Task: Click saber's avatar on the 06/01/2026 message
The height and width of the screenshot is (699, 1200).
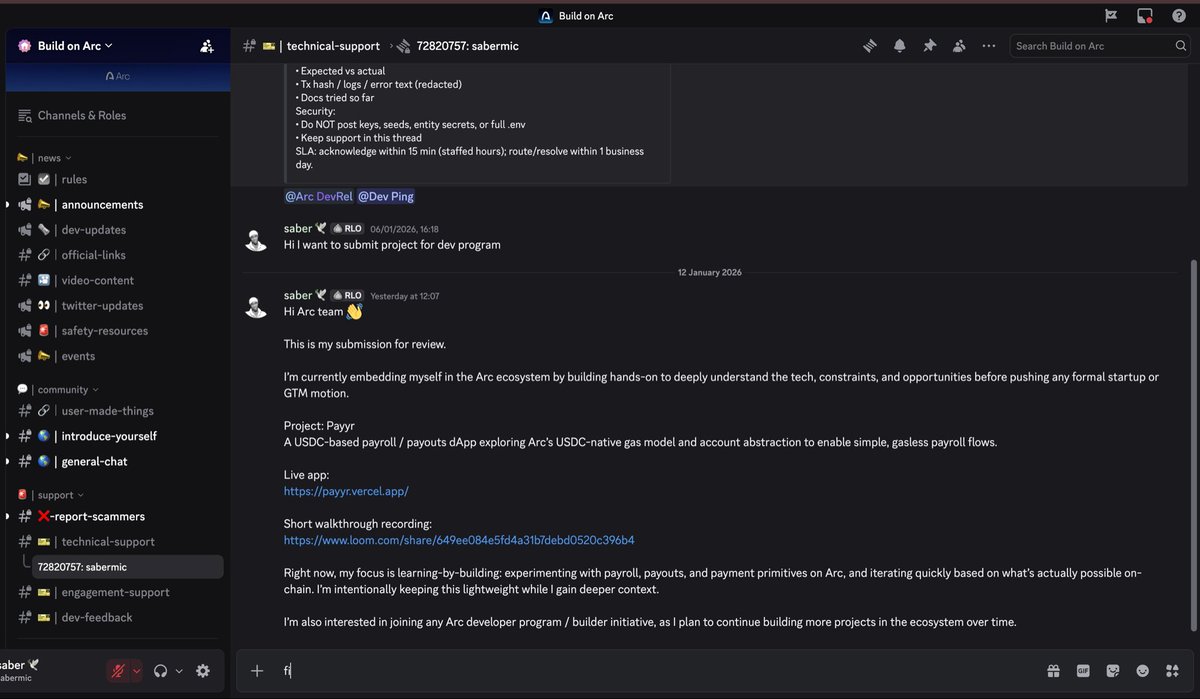Action: click(256, 239)
